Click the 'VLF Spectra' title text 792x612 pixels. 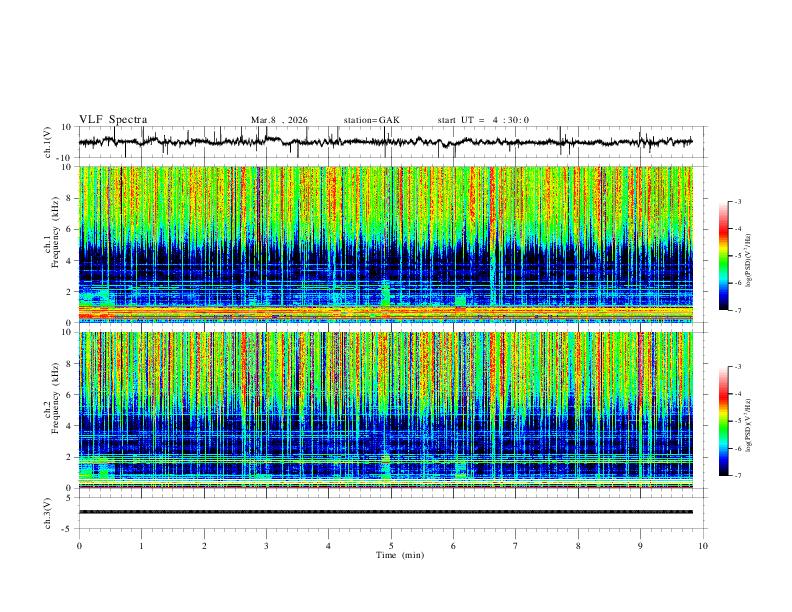(x=113, y=120)
